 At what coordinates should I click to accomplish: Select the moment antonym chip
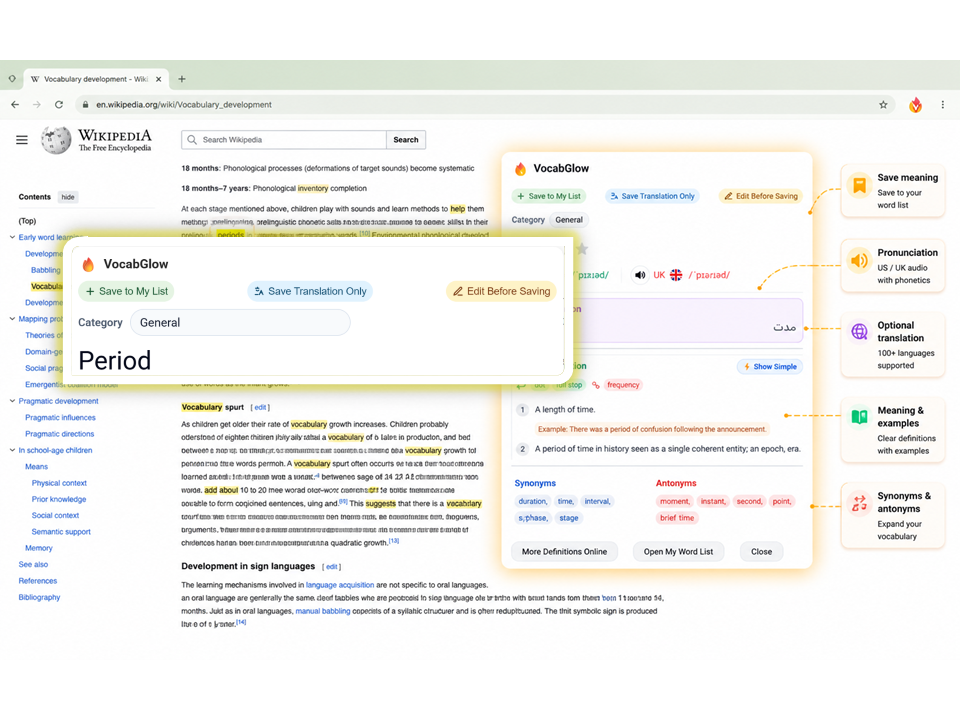tap(675, 501)
